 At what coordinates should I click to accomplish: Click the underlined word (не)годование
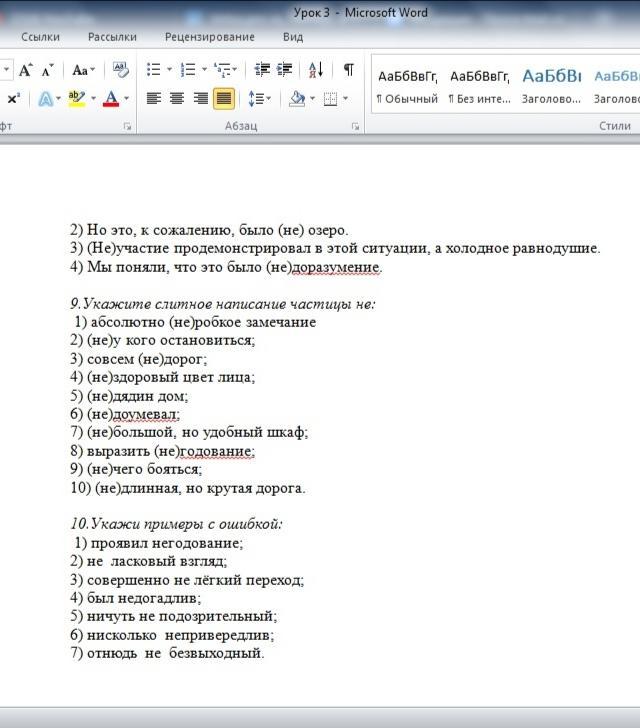[204, 451]
